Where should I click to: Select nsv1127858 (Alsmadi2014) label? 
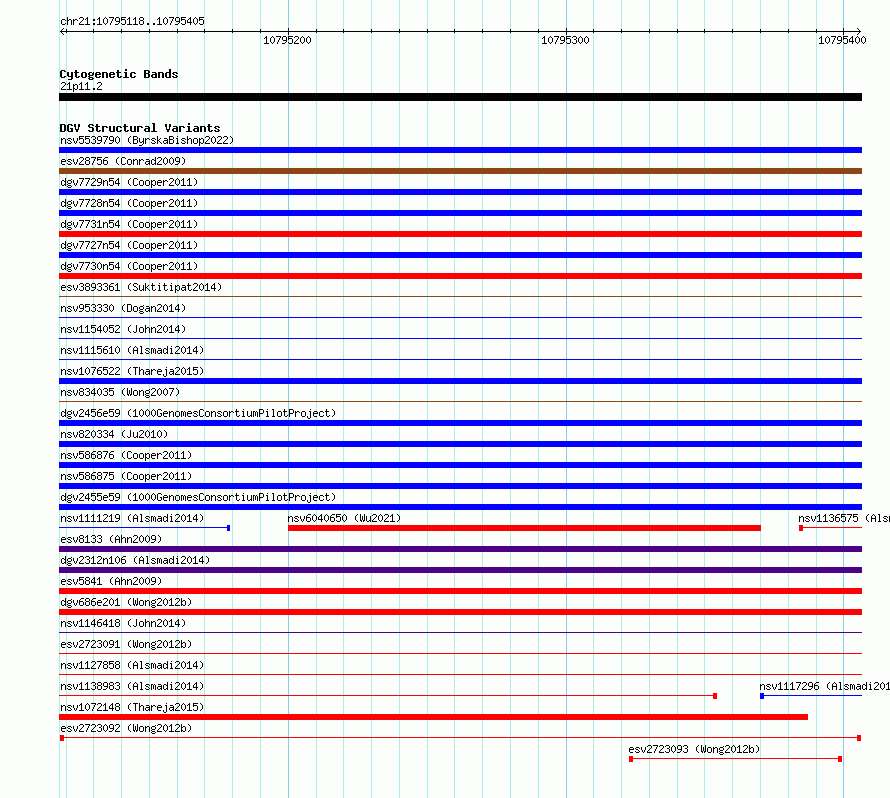tap(132, 665)
